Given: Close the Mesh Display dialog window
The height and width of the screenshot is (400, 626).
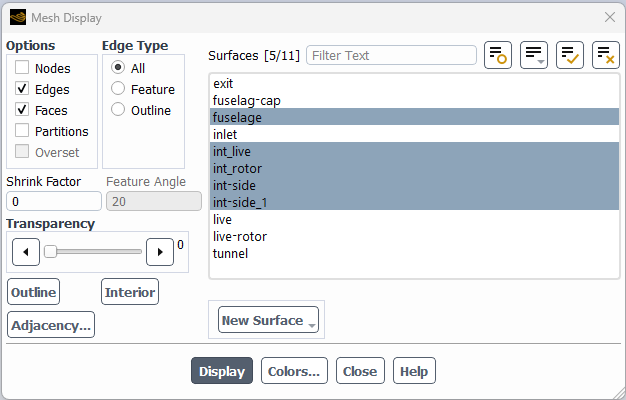Looking at the screenshot, I should click(609, 17).
